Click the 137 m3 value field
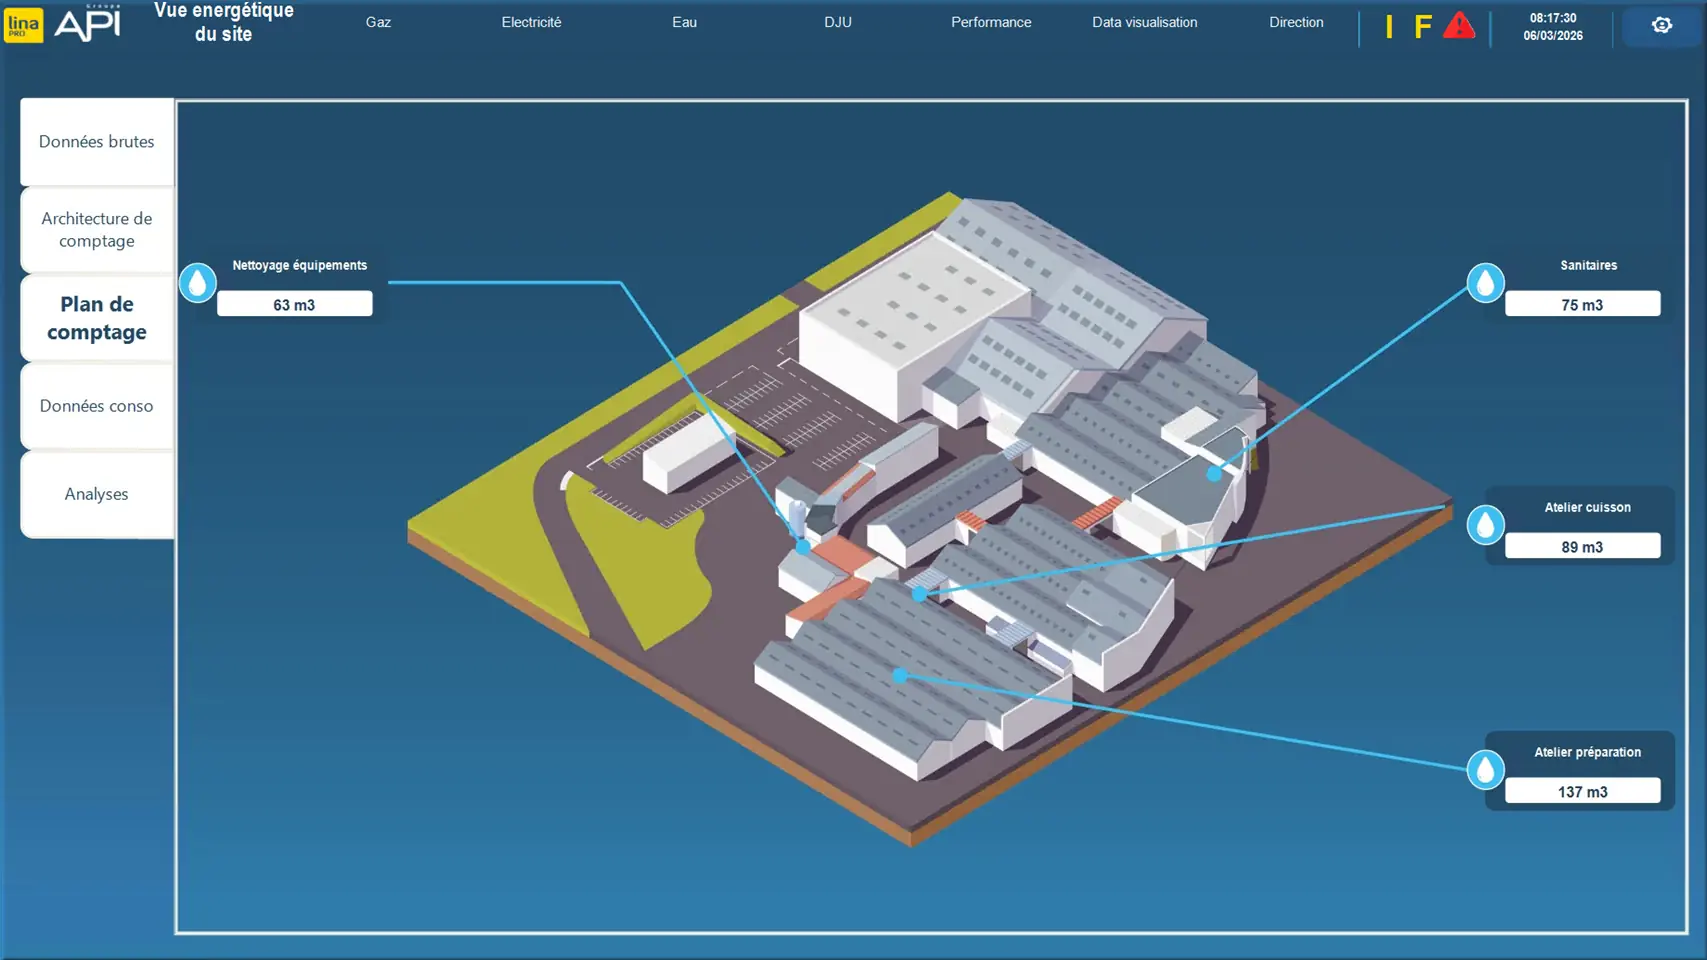The height and width of the screenshot is (960, 1707). coord(1582,792)
